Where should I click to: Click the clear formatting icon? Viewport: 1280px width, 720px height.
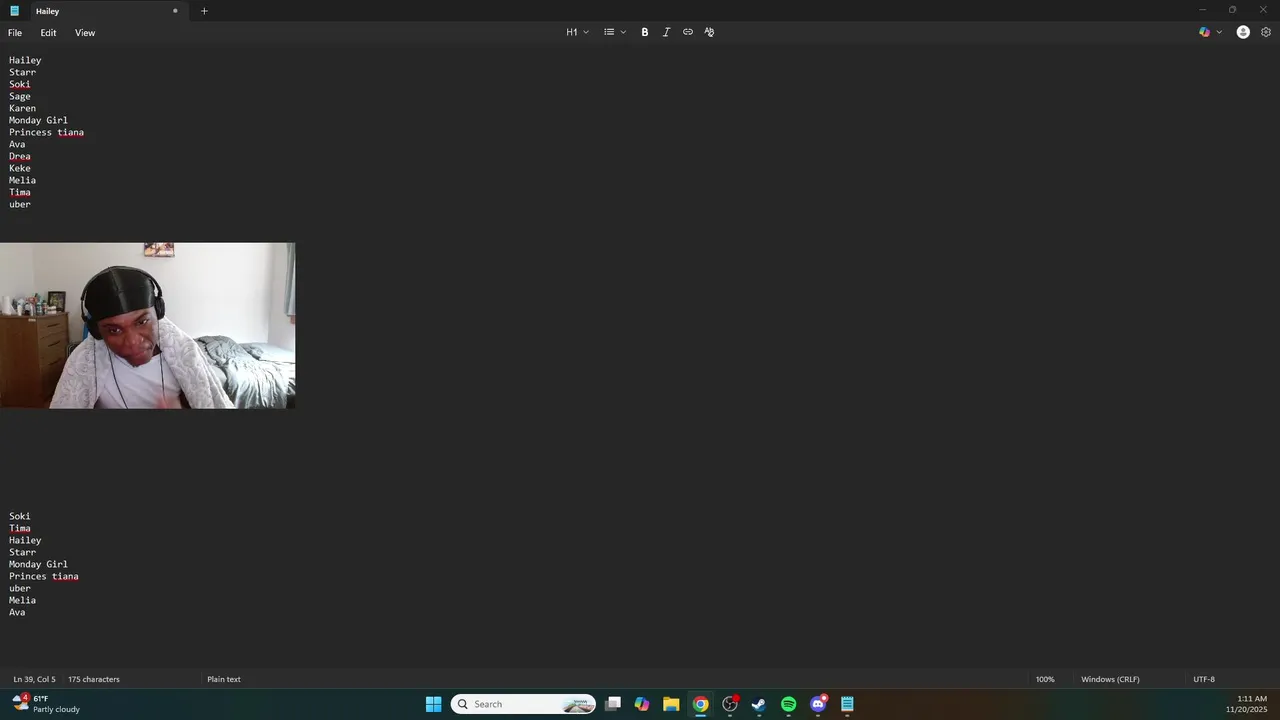pyautogui.click(x=709, y=32)
